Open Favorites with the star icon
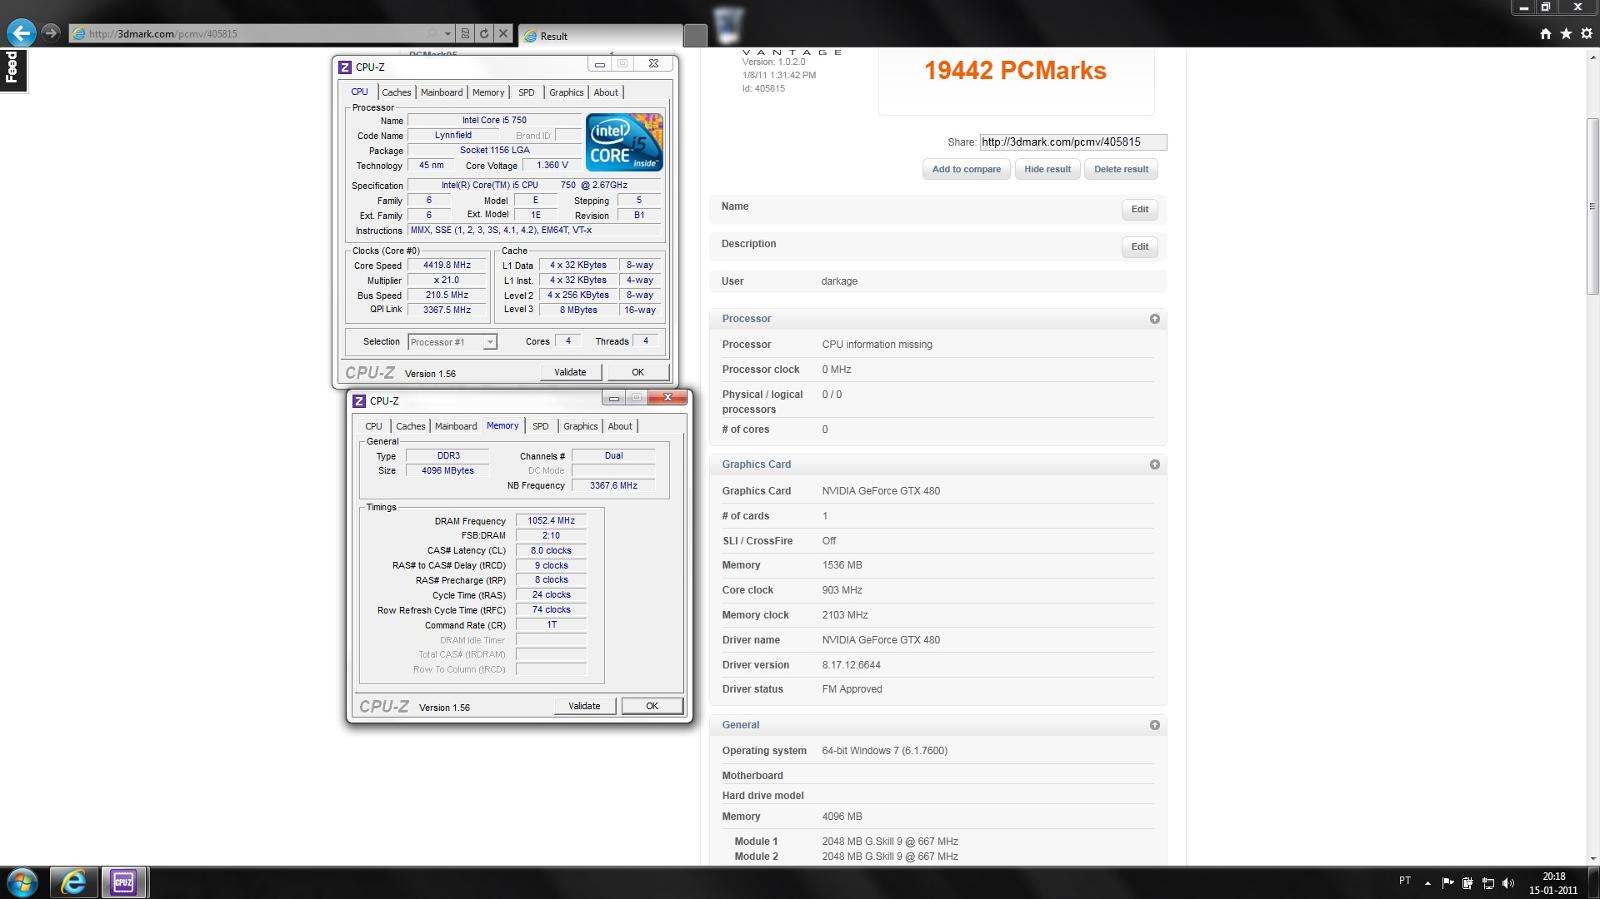Image resolution: width=1600 pixels, height=899 pixels. click(1566, 34)
